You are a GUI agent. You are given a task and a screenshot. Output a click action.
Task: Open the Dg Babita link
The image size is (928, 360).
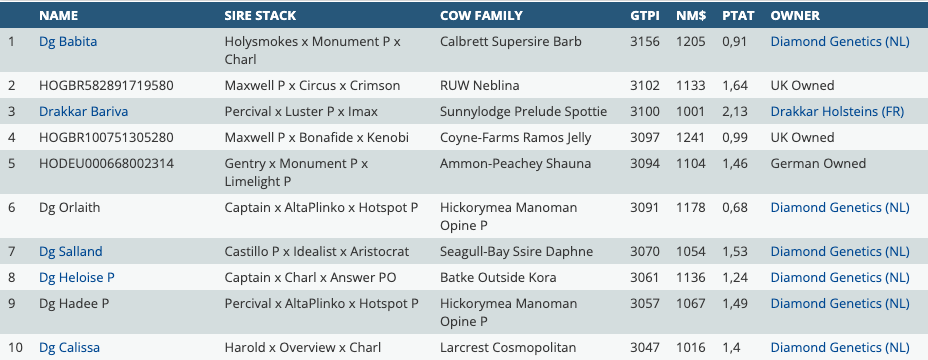tap(68, 41)
